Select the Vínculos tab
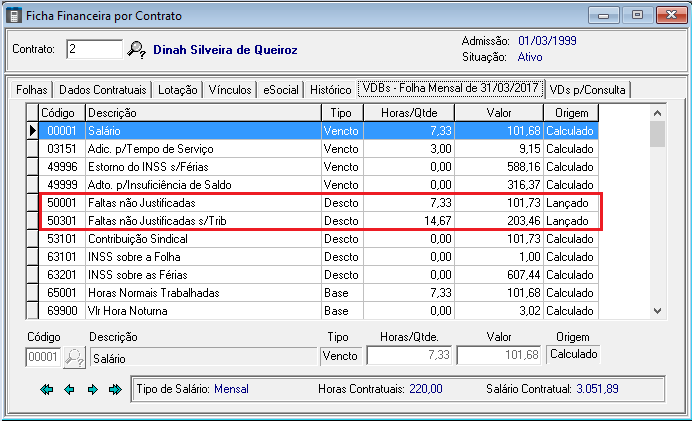This screenshot has width=692, height=421. tap(230, 90)
